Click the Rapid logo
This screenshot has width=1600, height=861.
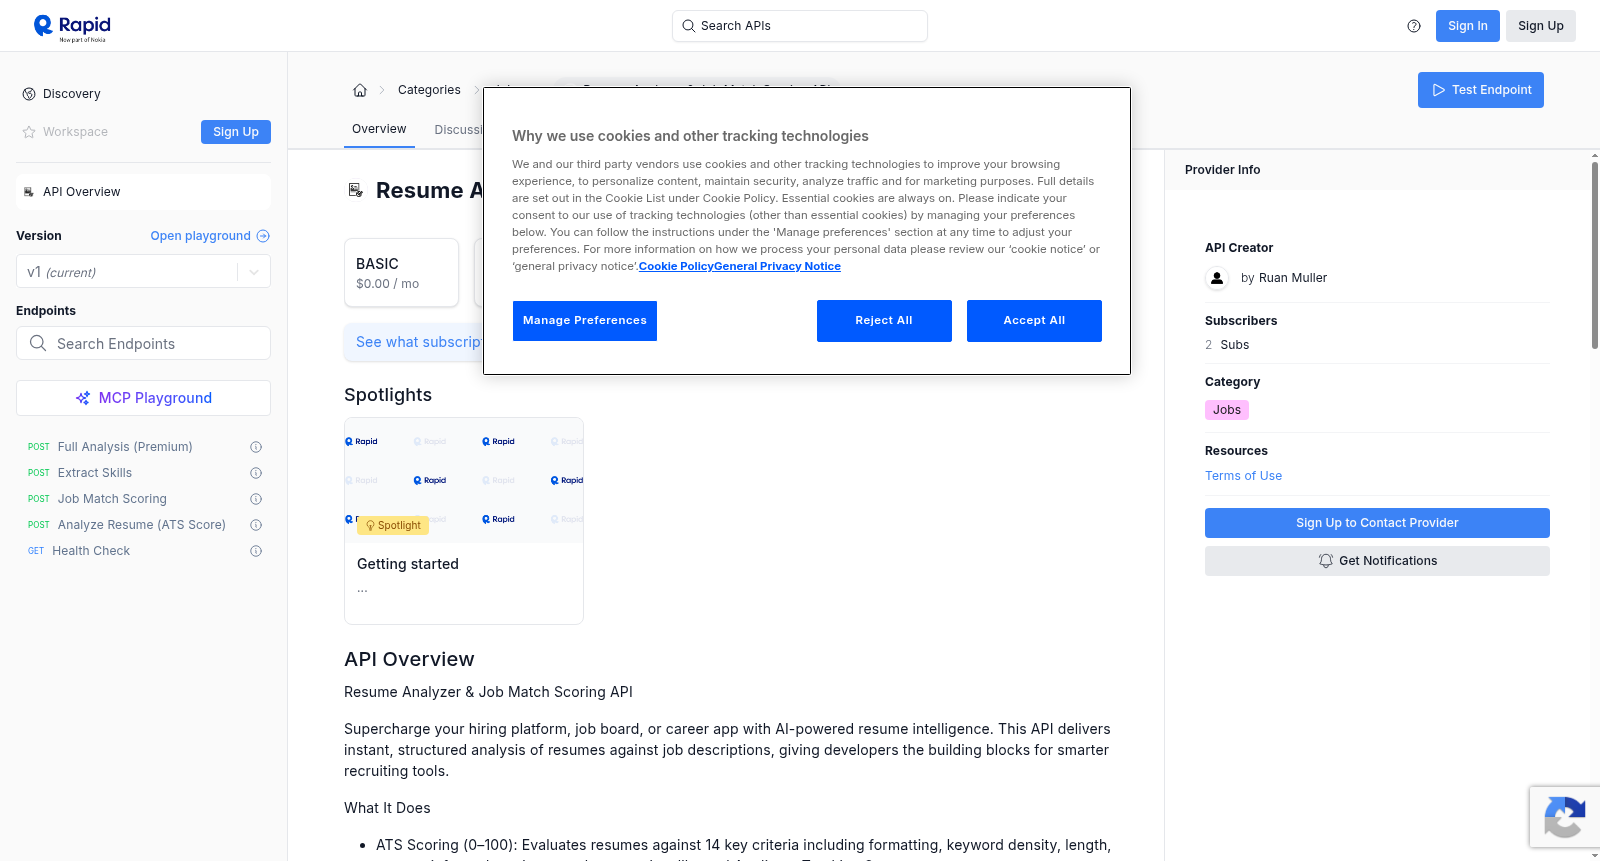(72, 27)
